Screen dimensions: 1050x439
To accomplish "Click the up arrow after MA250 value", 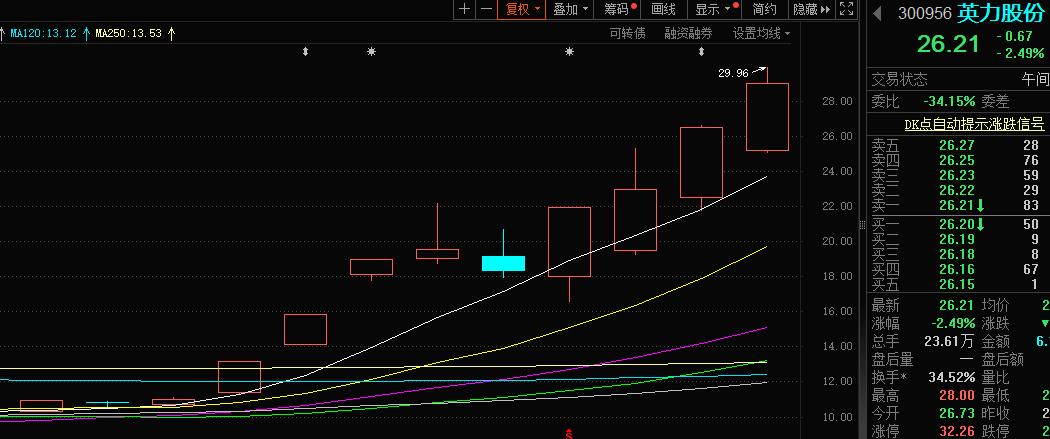I will pos(171,34).
